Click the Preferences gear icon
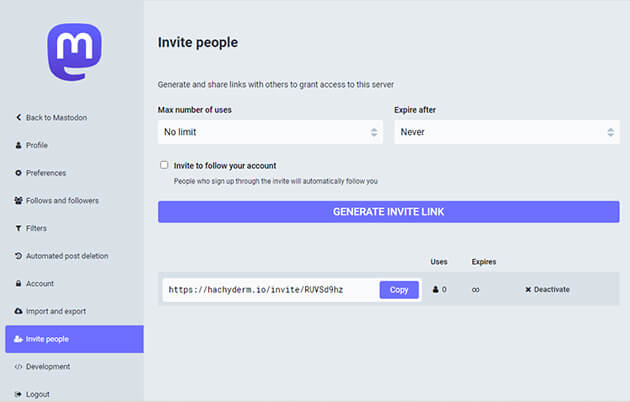Image resolution: width=630 pixels, height=402 pixels. click(19, 173)
